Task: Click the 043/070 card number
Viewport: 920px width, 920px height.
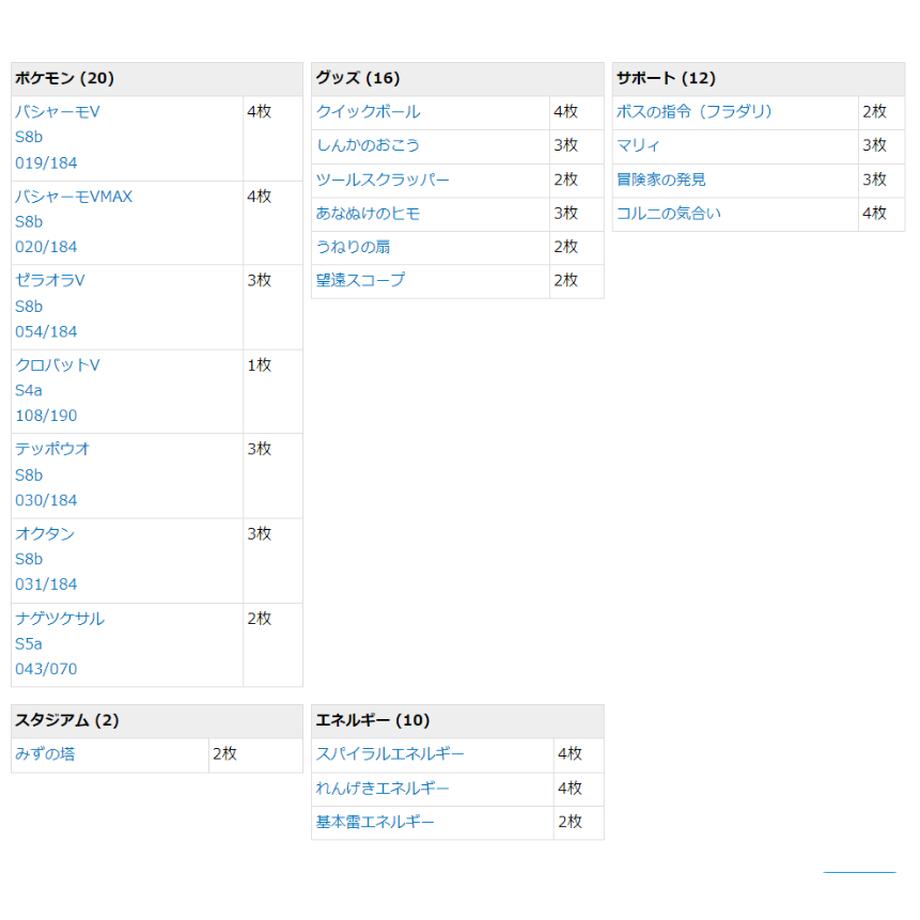Action: 46,668
